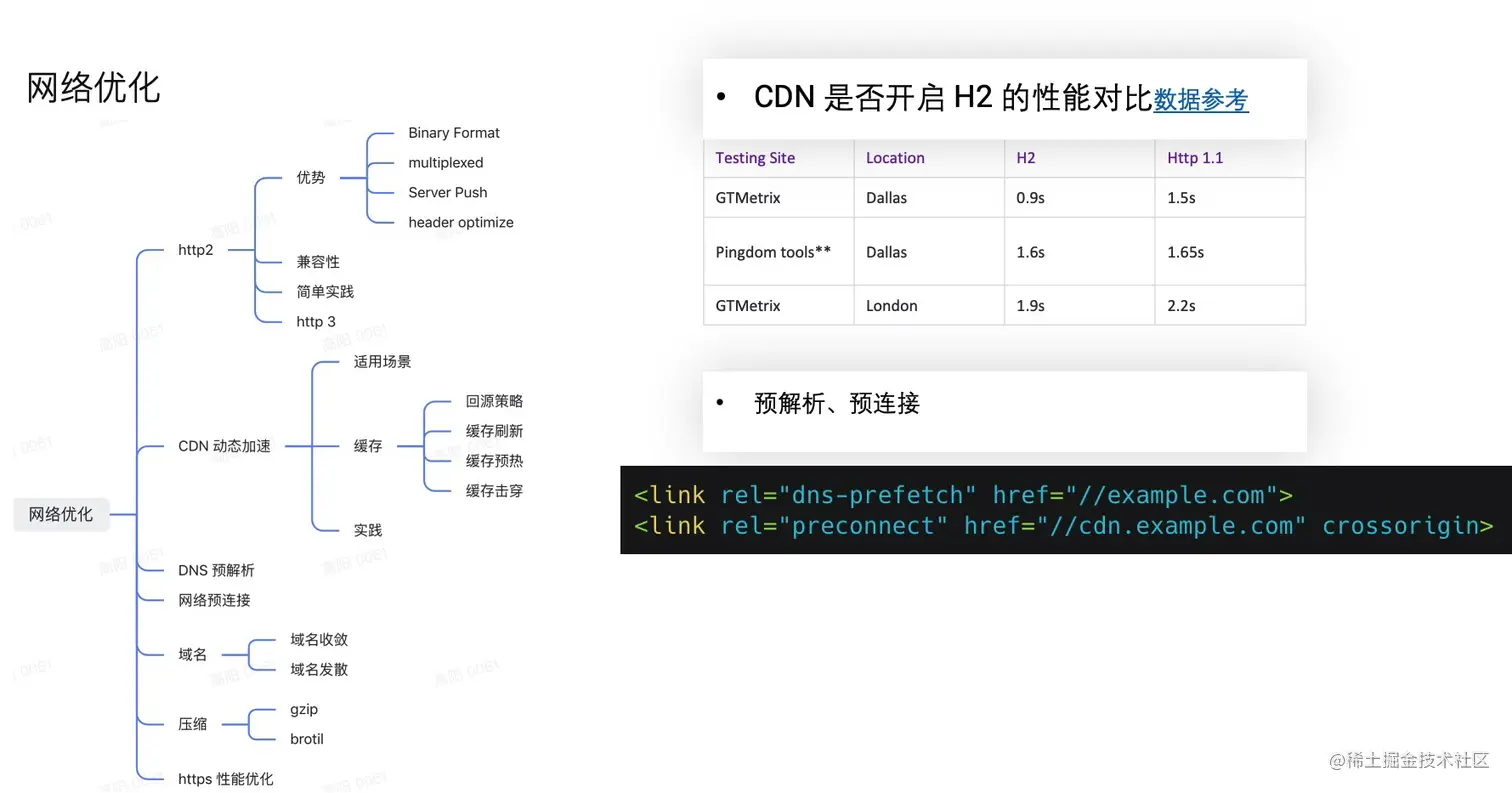Click the 兼容性 node
The height and width of the screenshot is (793, 1512).
coord(318,262)
